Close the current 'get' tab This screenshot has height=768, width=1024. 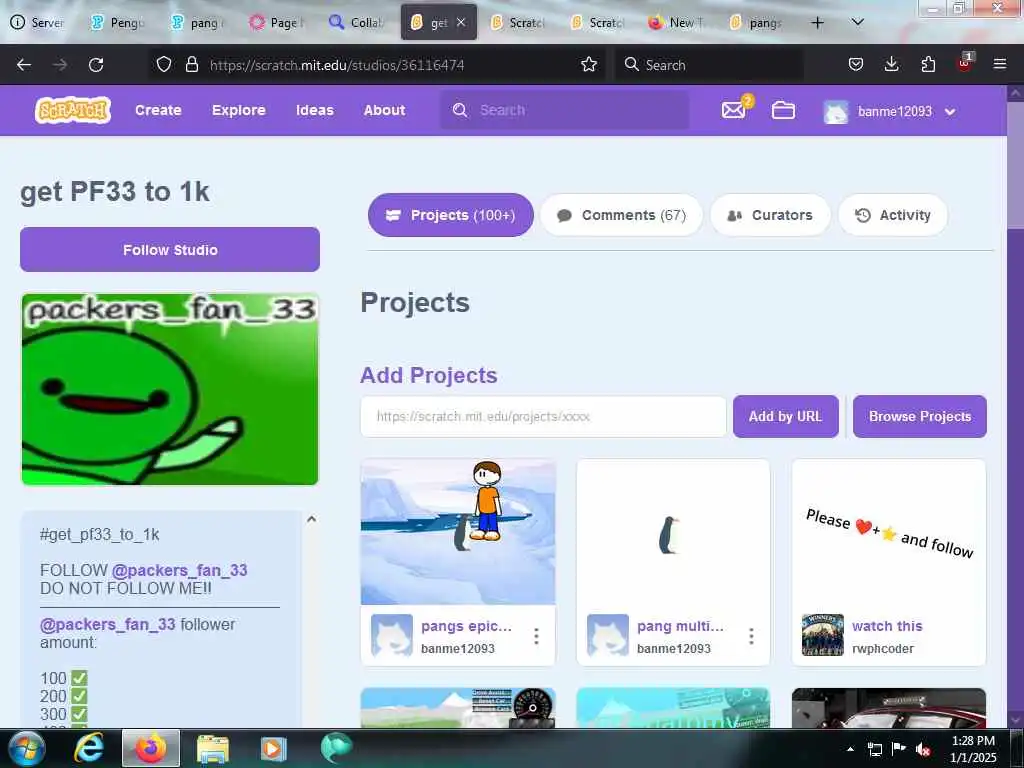coord(461,22)
